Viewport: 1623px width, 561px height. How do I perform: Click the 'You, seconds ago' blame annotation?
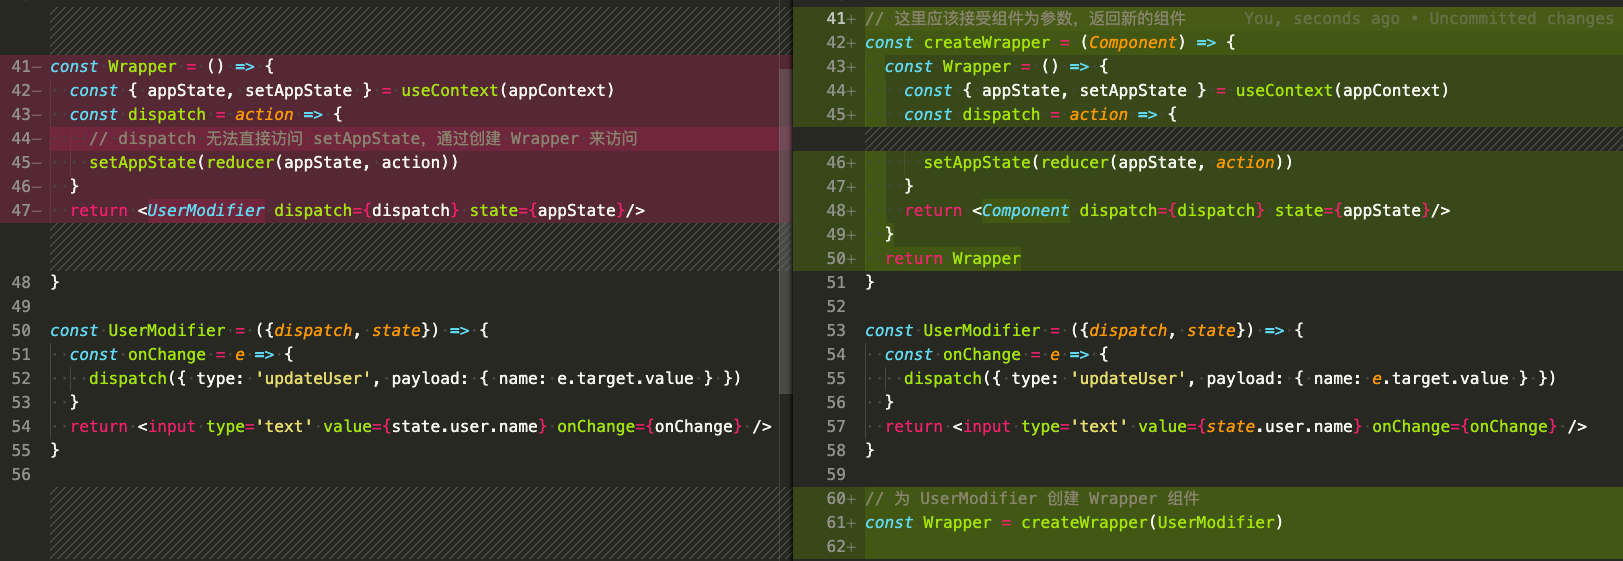coord(1321,19)
